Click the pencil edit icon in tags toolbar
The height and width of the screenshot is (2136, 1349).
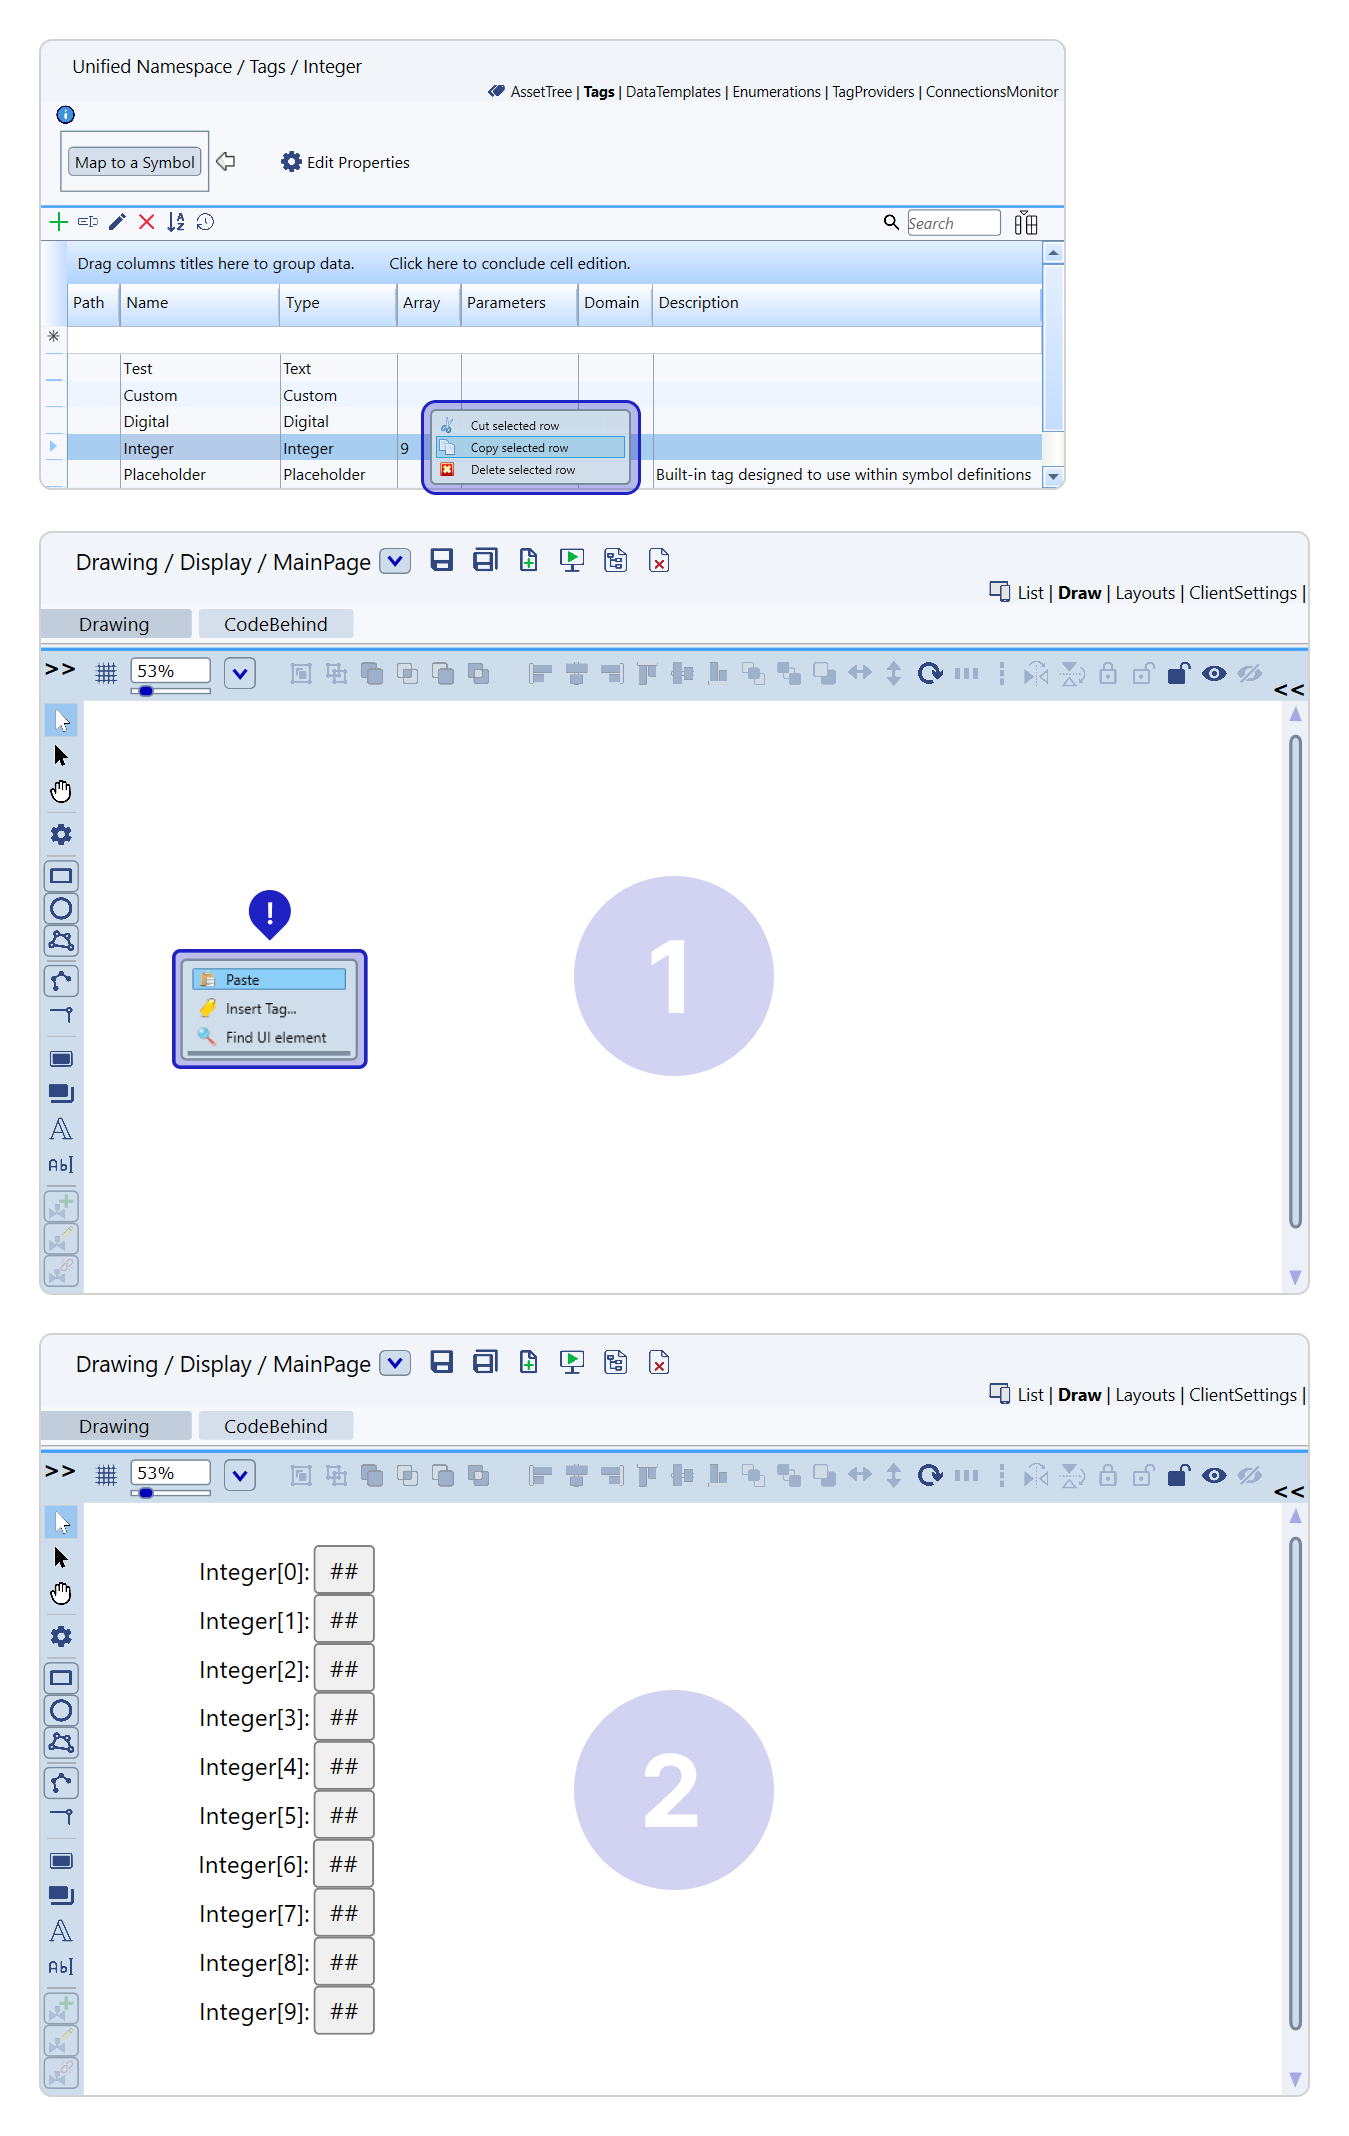tap(117, 222)
